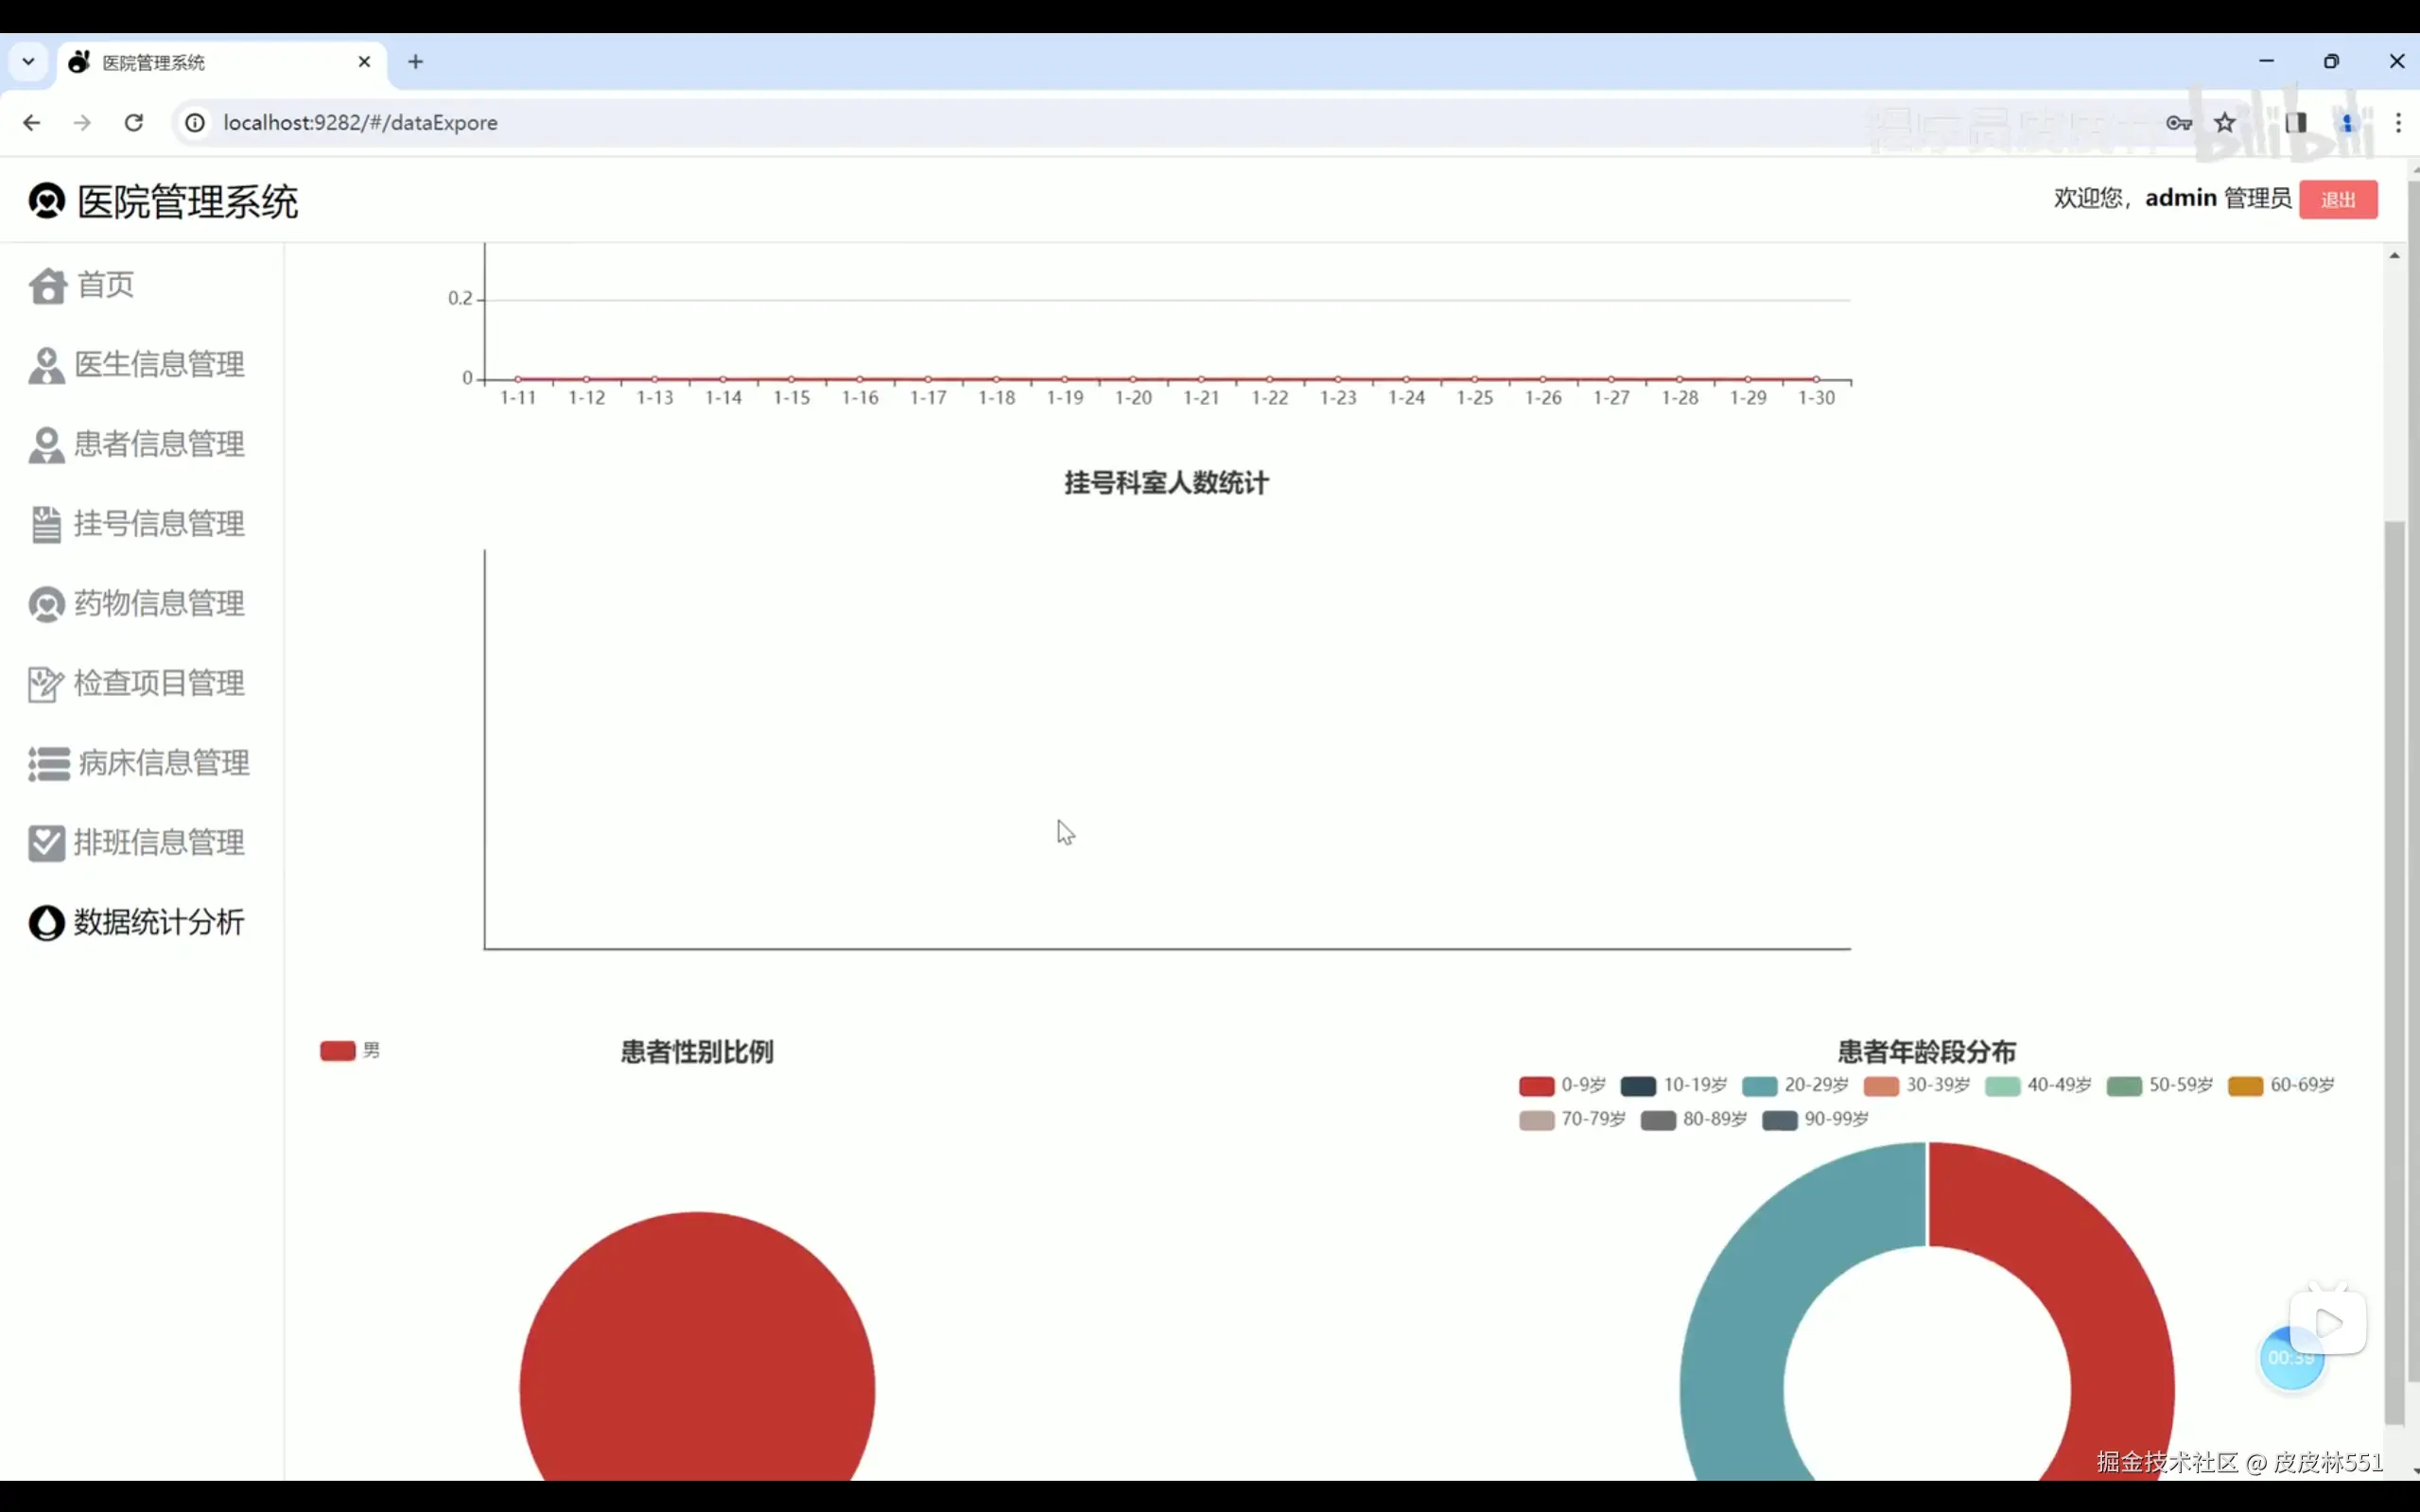
Task: Click the teal slice of the age donut
Action: [x=1740, y=1330]
